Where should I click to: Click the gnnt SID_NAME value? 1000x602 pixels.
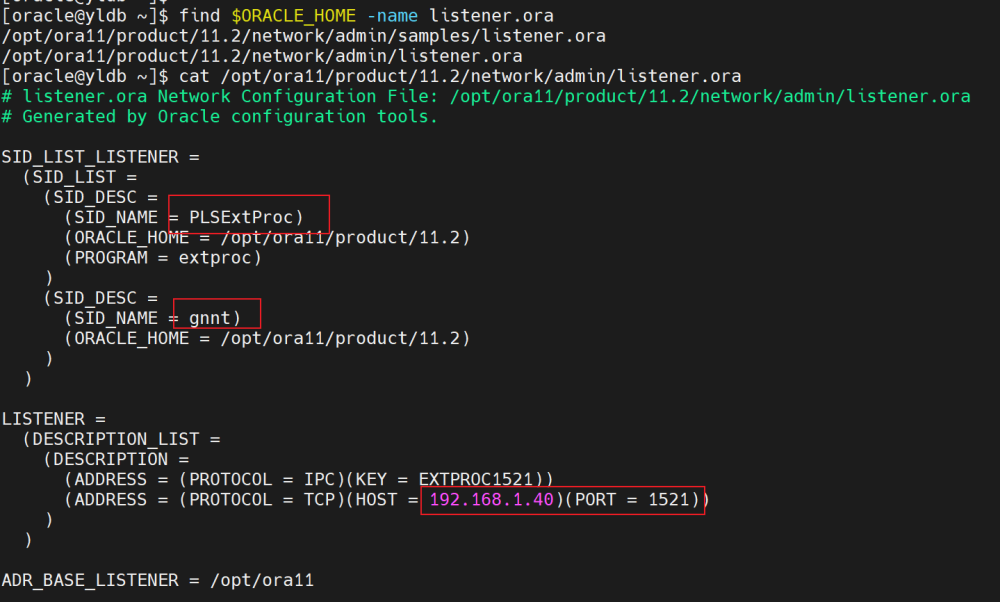click(209, 318)
